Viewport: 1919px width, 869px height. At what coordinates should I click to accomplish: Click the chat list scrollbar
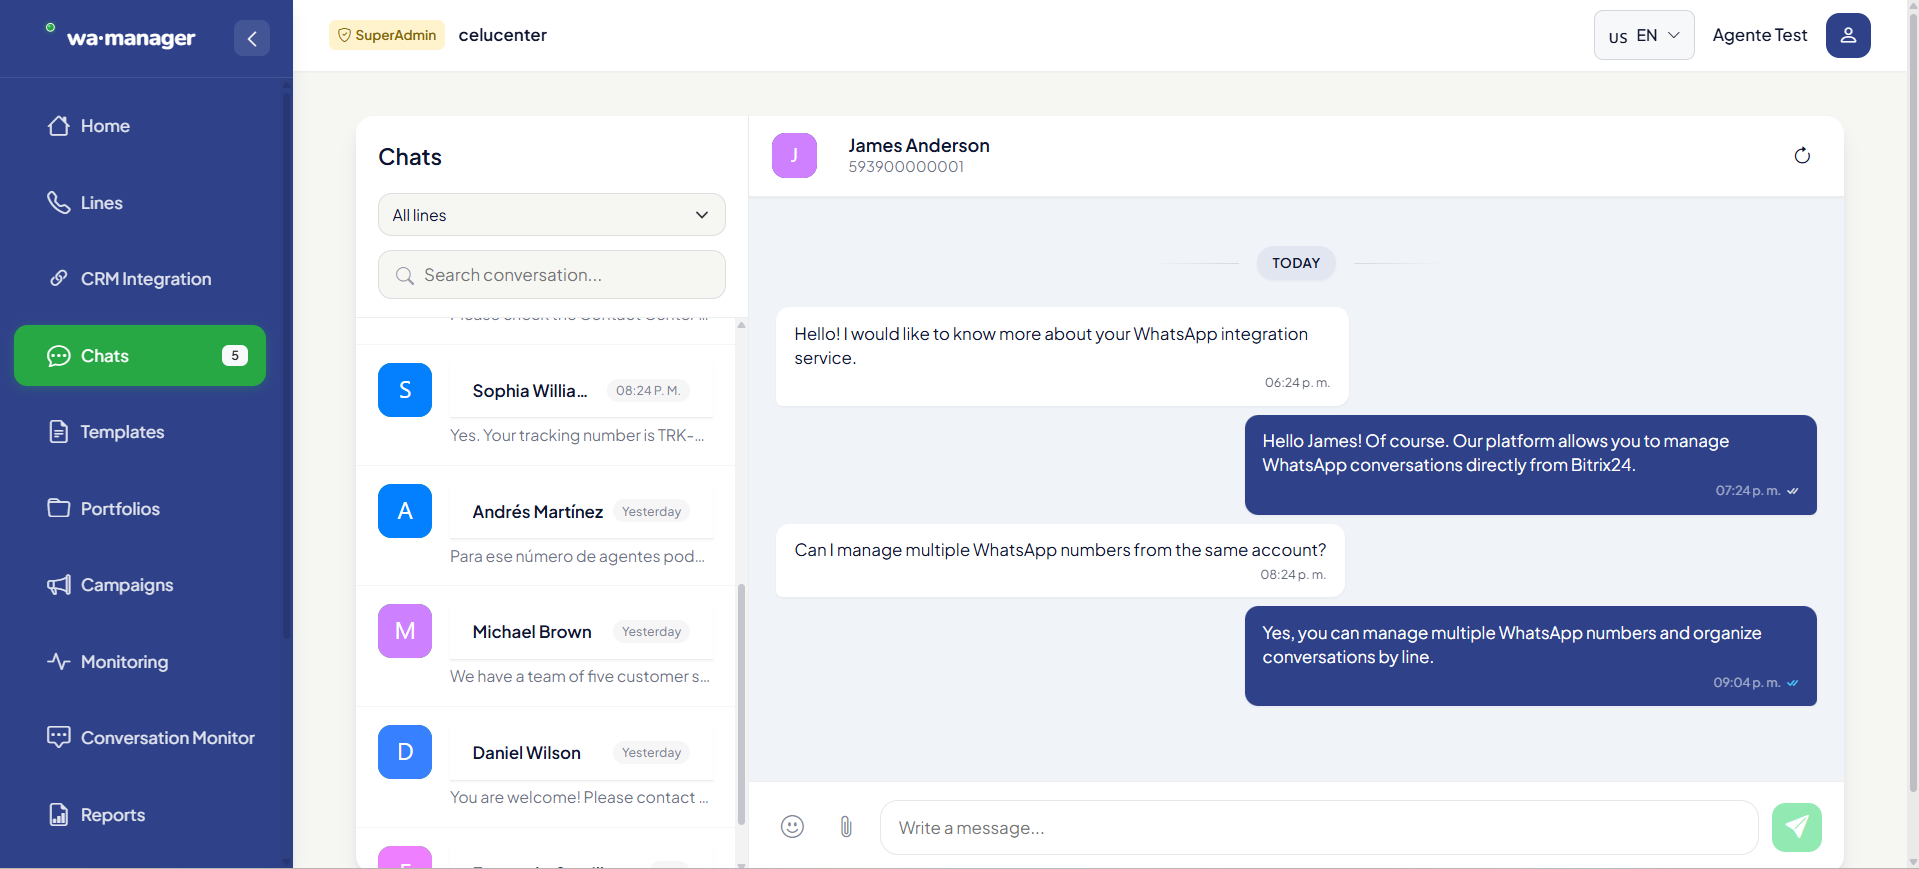(741, 704)
